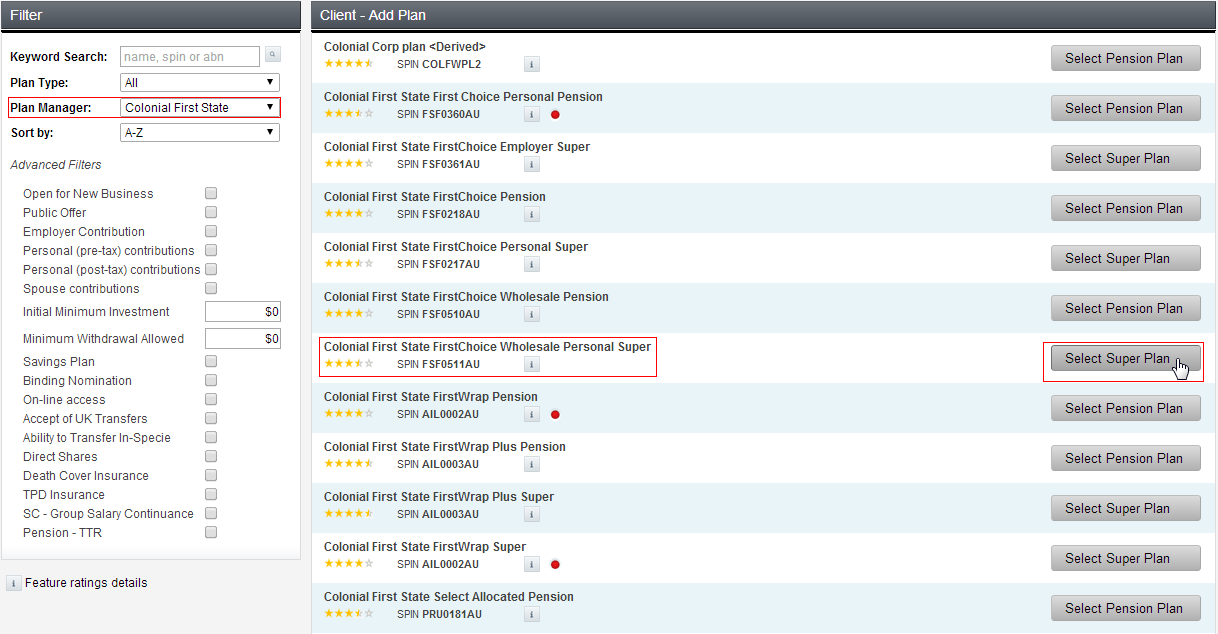Select Pension Plan for FirstChoice Personal Pension
1218x634 pixels.
click(x=1125, y=108)
